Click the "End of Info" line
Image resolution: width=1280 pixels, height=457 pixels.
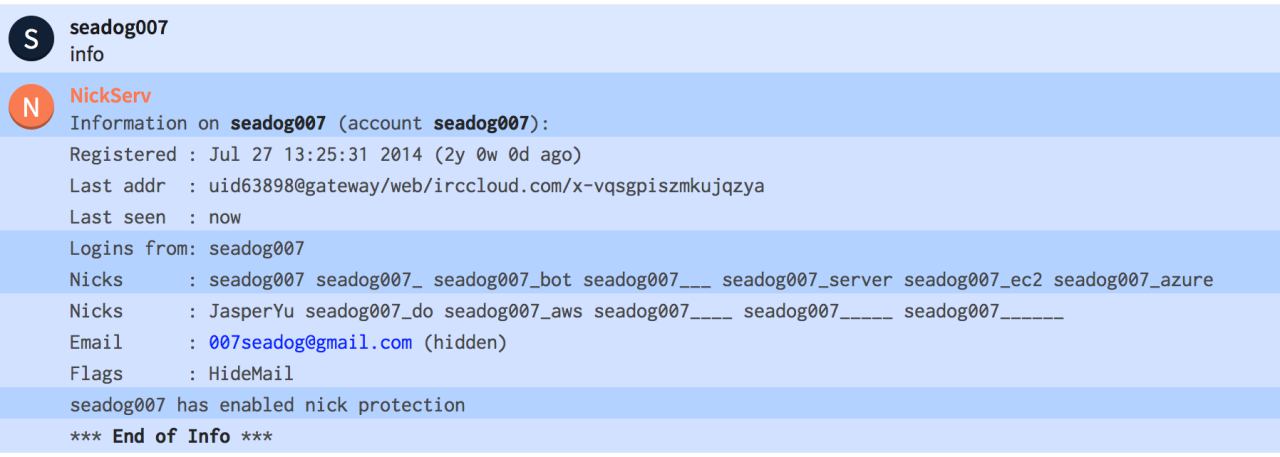click(x=171, y=437)
